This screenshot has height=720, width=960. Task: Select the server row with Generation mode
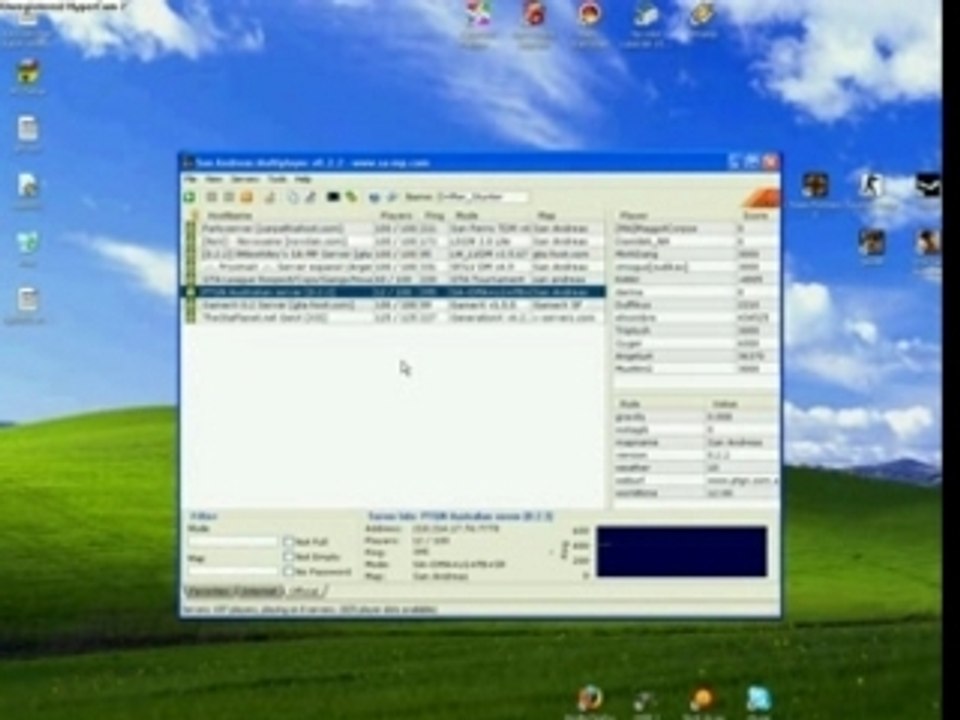click(395, 318)
